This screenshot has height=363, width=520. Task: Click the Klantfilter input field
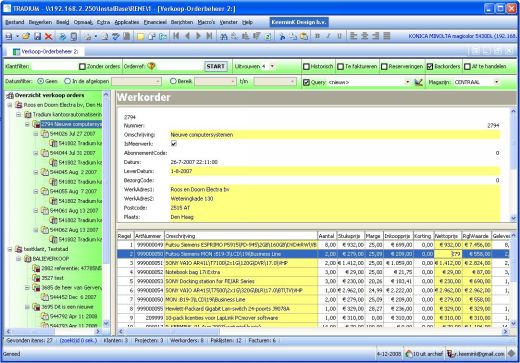(54, 66)
